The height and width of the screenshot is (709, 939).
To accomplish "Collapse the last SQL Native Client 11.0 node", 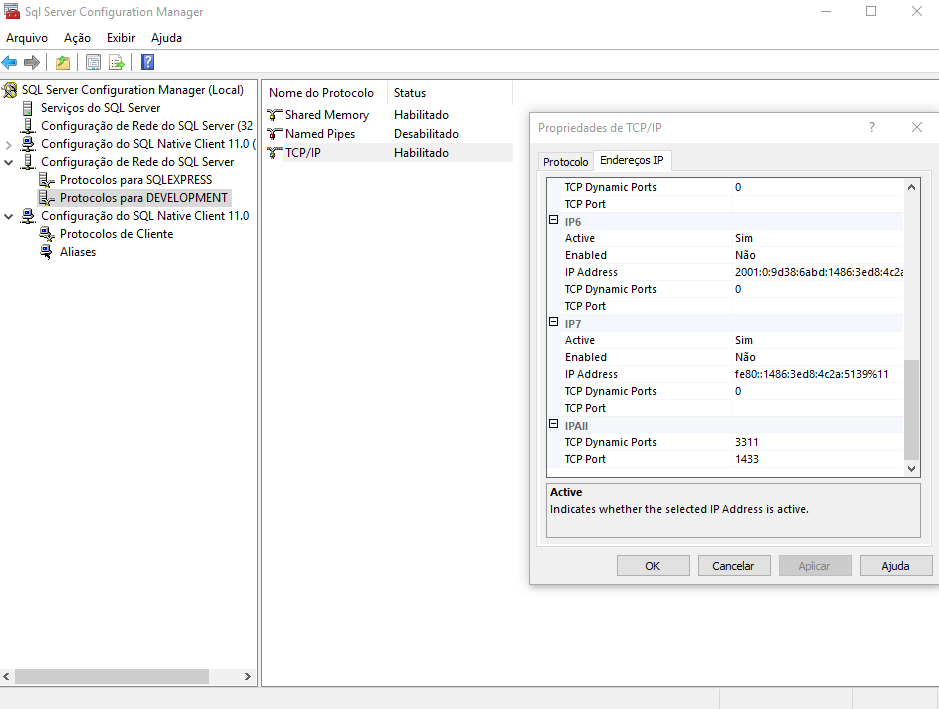I will pyautogui.click(x=8, y=216).
